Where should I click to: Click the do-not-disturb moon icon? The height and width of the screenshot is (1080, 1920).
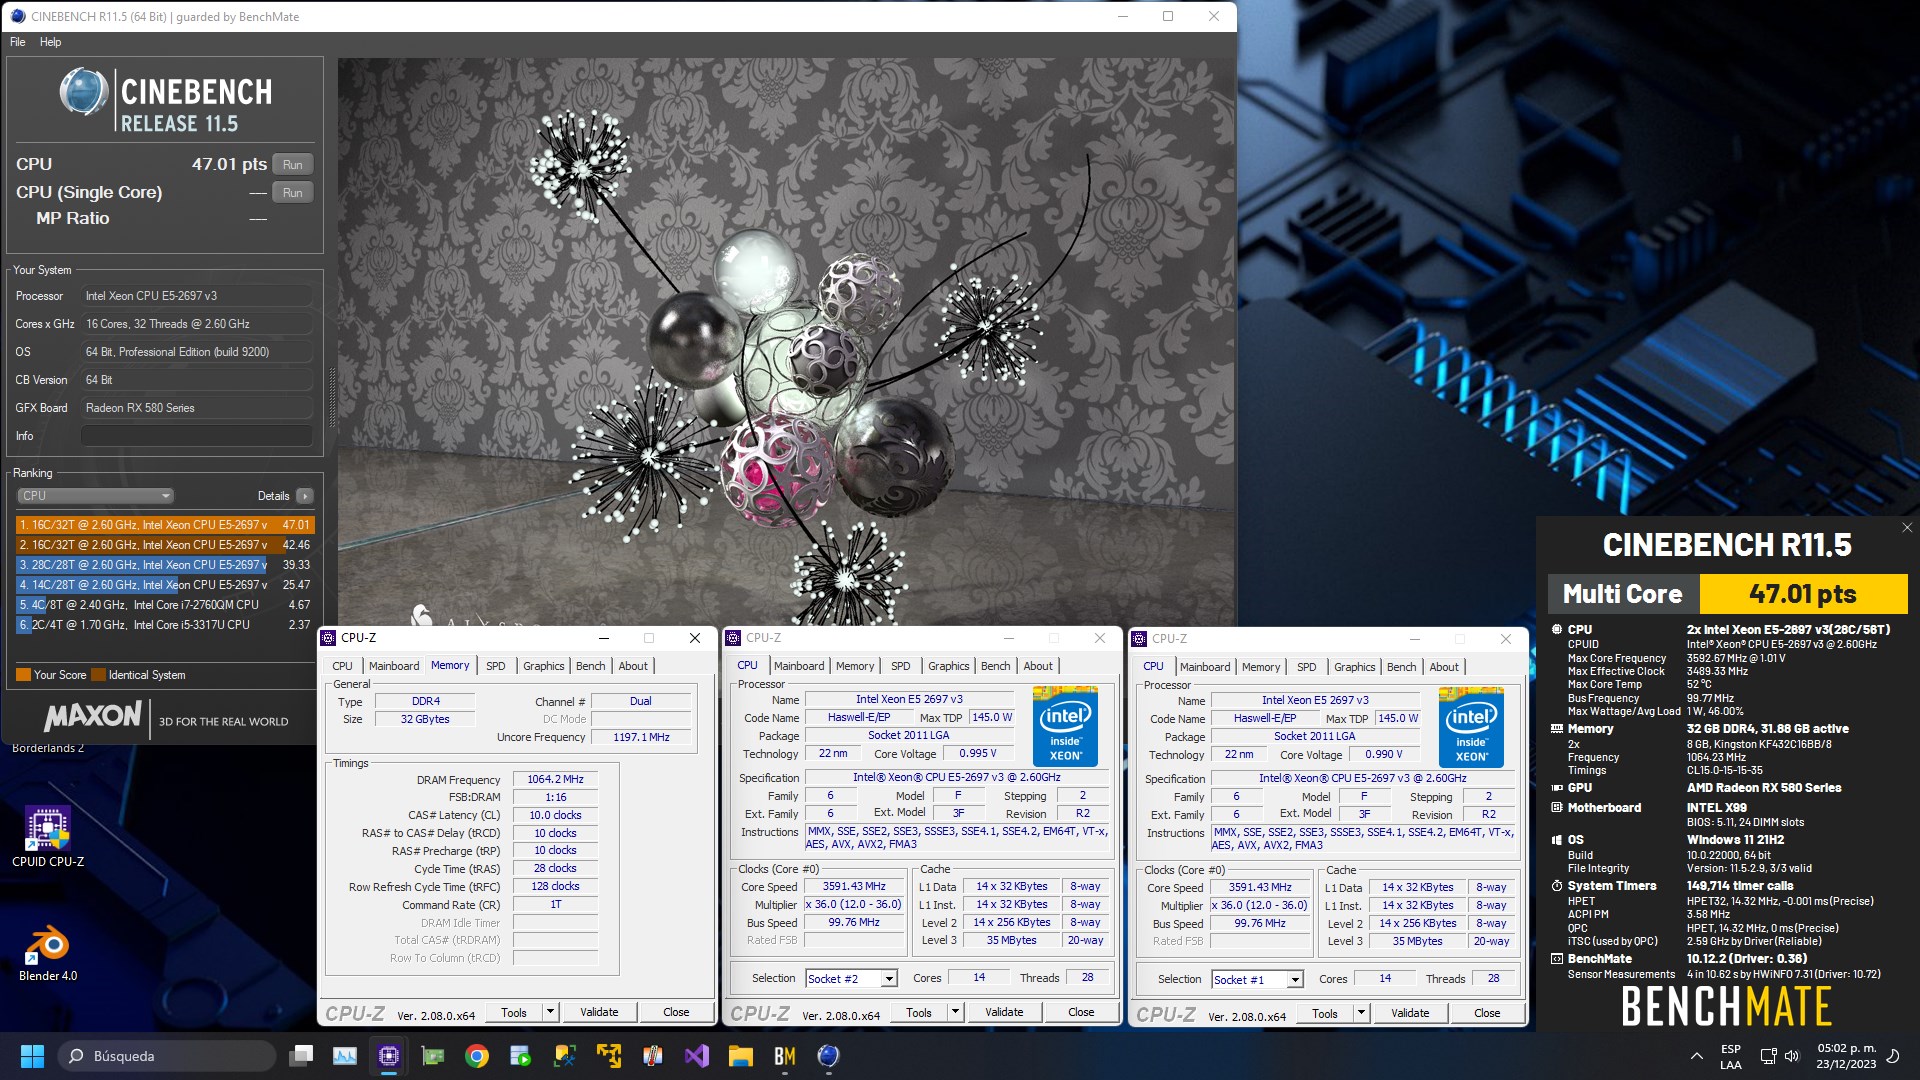pos(1892,1056)
